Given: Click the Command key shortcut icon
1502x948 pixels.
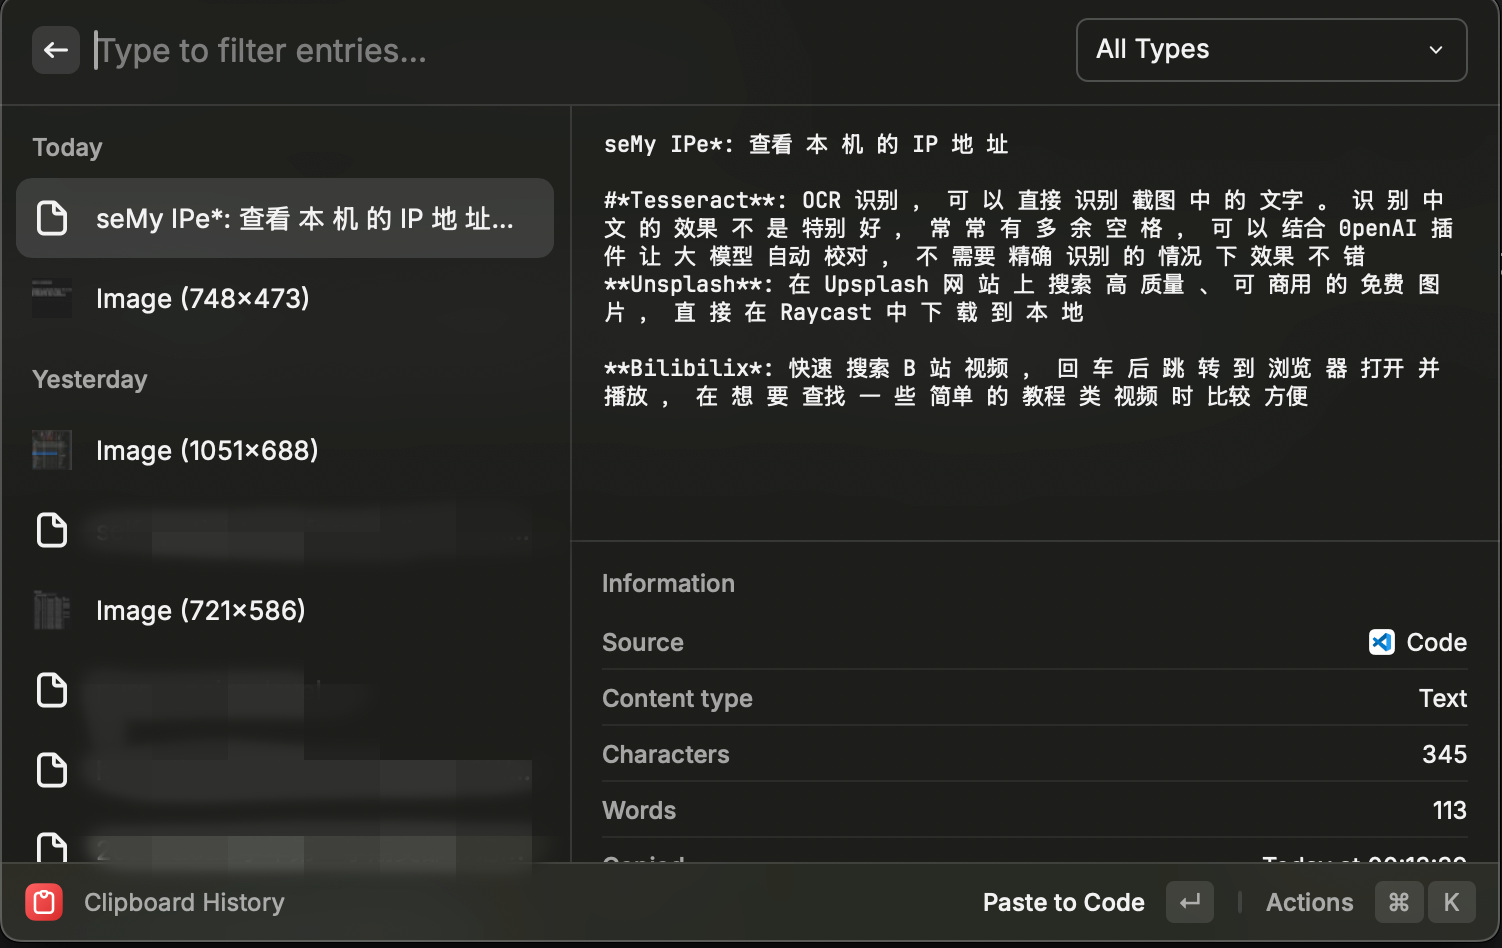Looking at the screenshot, I should [x=1399, y=902].
